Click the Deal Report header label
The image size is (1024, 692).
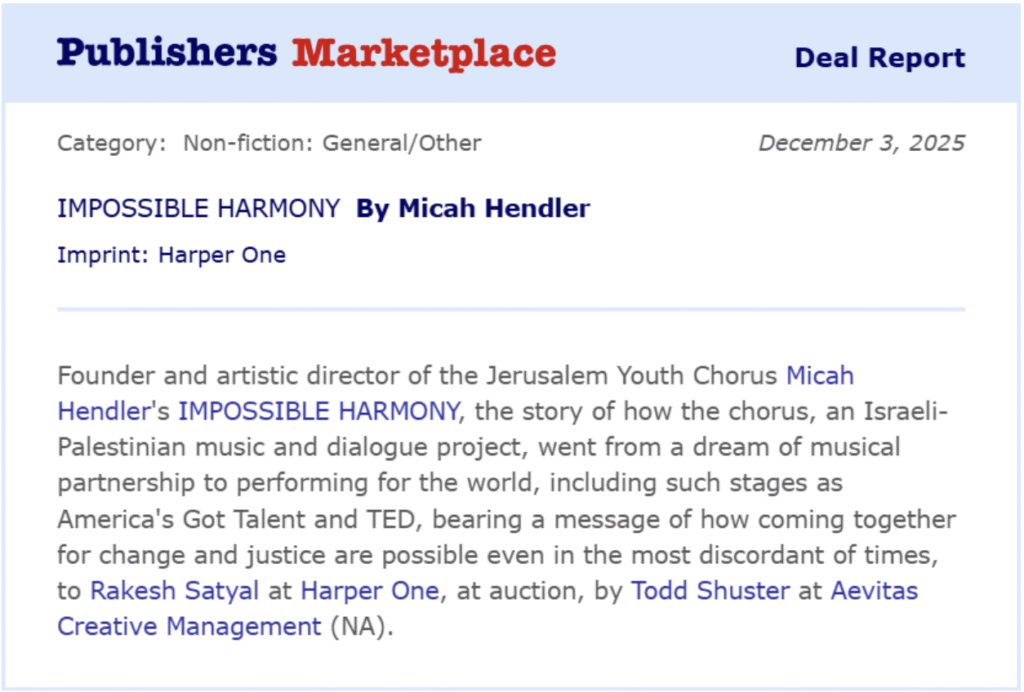tap(879, 58)
